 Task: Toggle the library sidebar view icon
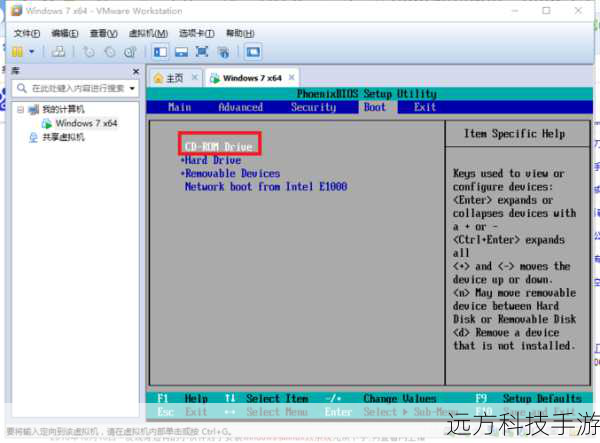coord(160,52)
